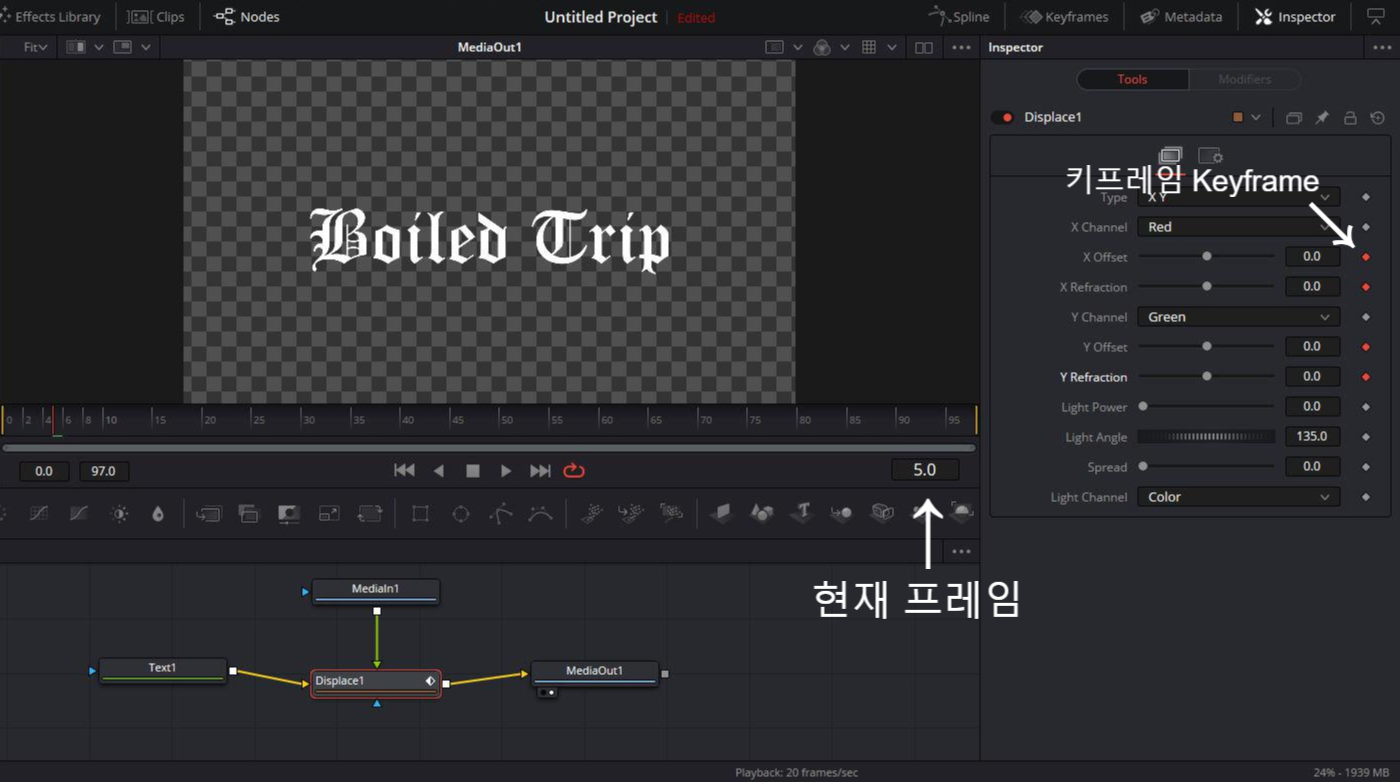Pin the Displace1 inspector controls
This screenshot has width=1400, height=782.
click(1322, 118)
